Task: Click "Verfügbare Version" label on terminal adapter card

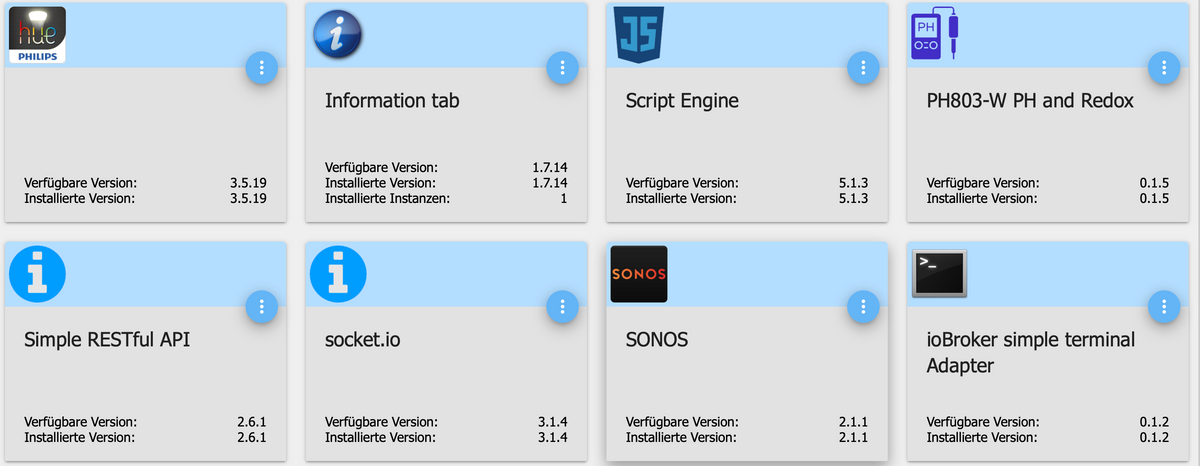Action: (x=983, y=422)
